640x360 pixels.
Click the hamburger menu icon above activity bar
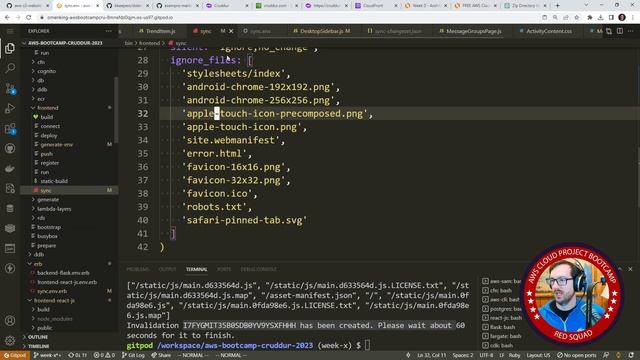click(10, 31)
